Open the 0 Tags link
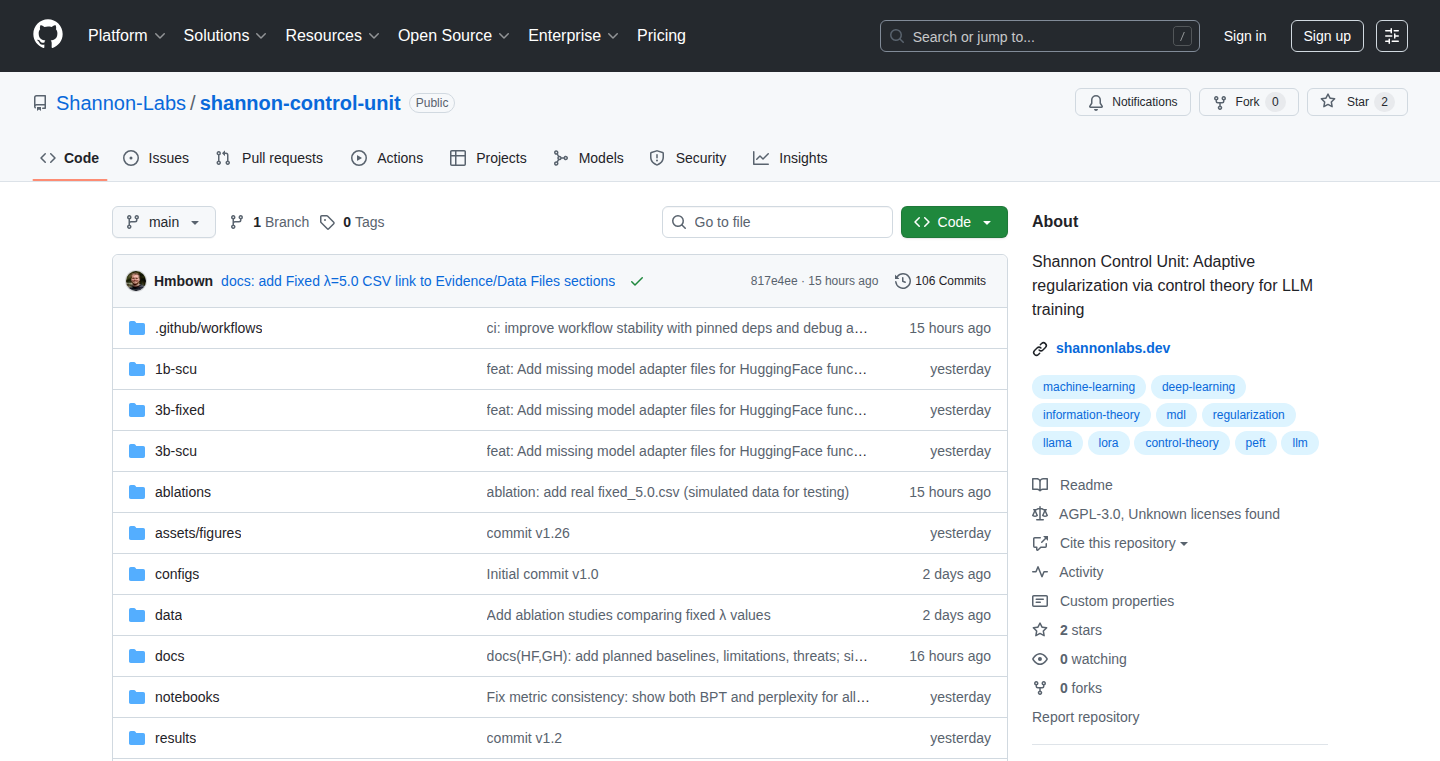The width and height of the screenshot is (1440, 761). point(352,222)
